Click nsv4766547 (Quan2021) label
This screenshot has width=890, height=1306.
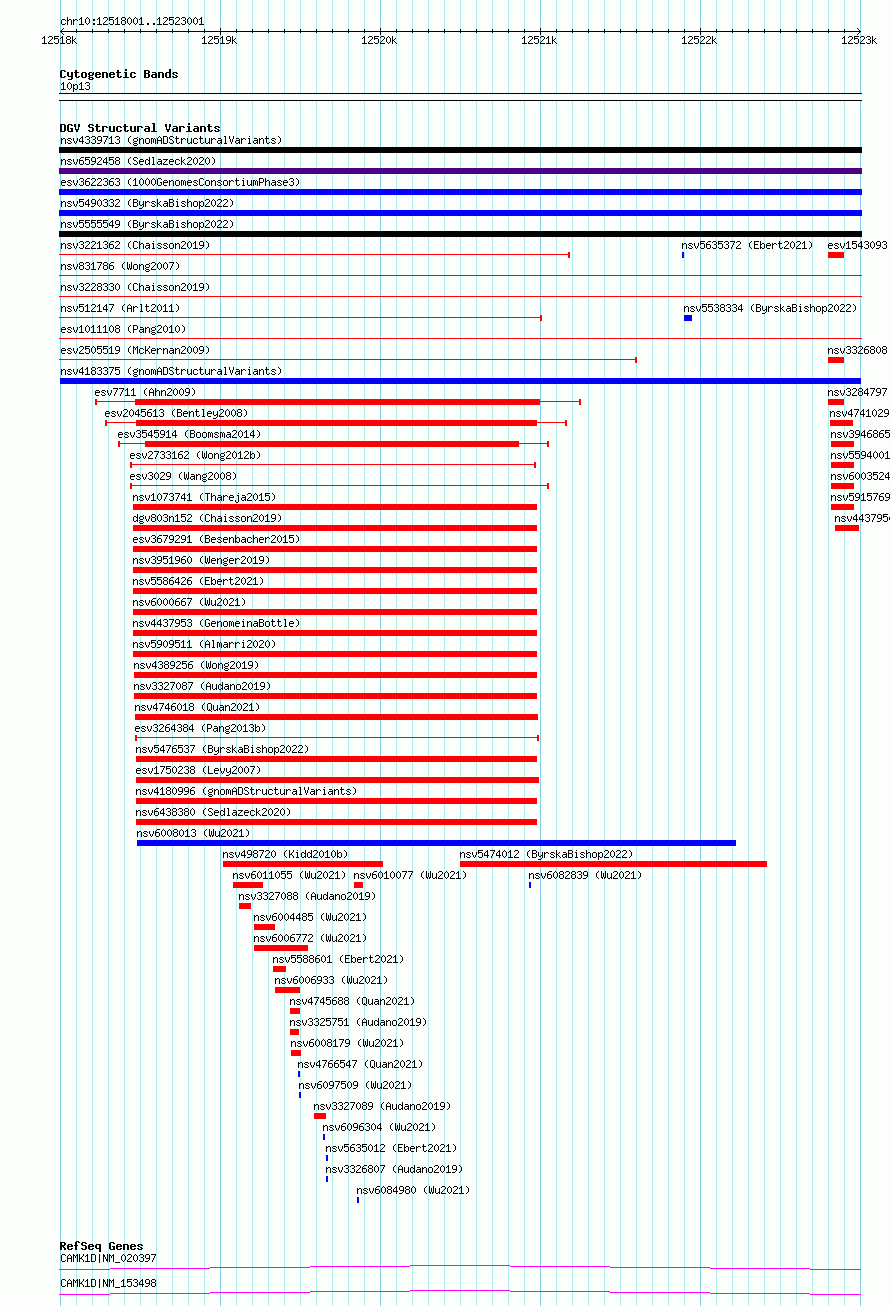(x=360, y=1064)
